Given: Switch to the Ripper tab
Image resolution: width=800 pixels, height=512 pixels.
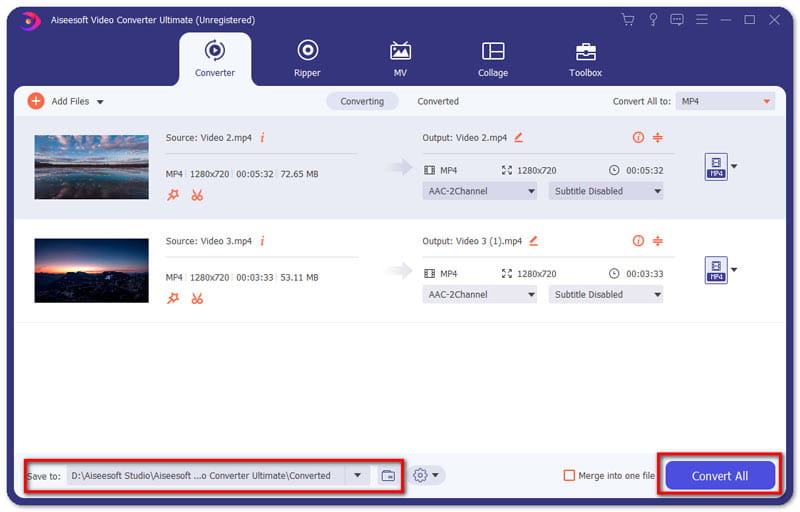Looking at the screenshot, I should (x=307, y=59).
